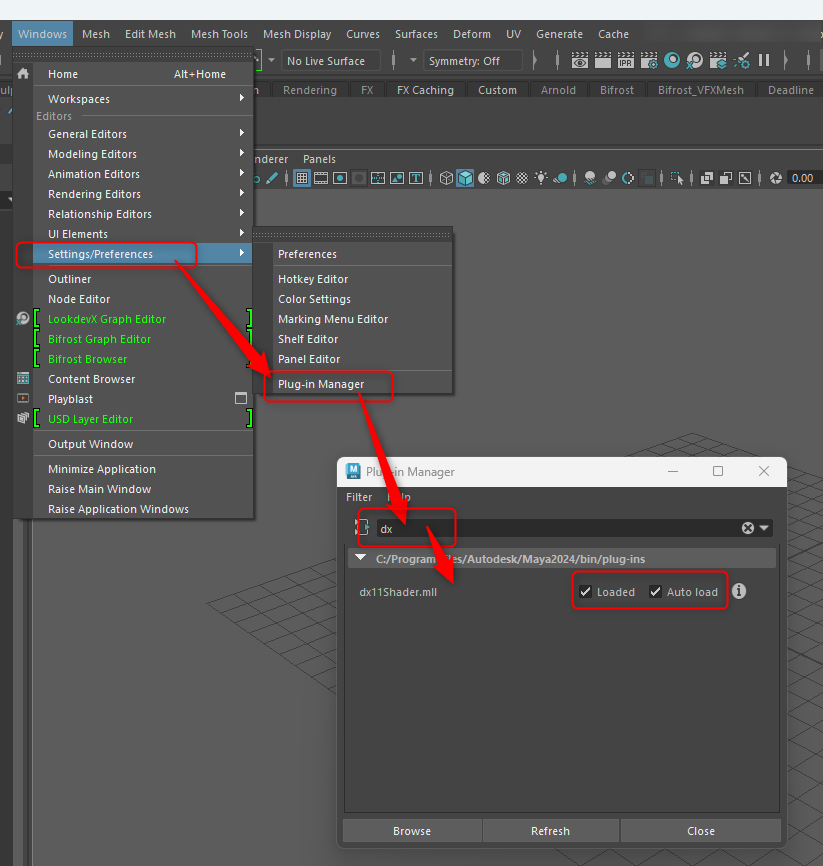Click the Render Setup layers clapperboard icon

click(718, 60)
